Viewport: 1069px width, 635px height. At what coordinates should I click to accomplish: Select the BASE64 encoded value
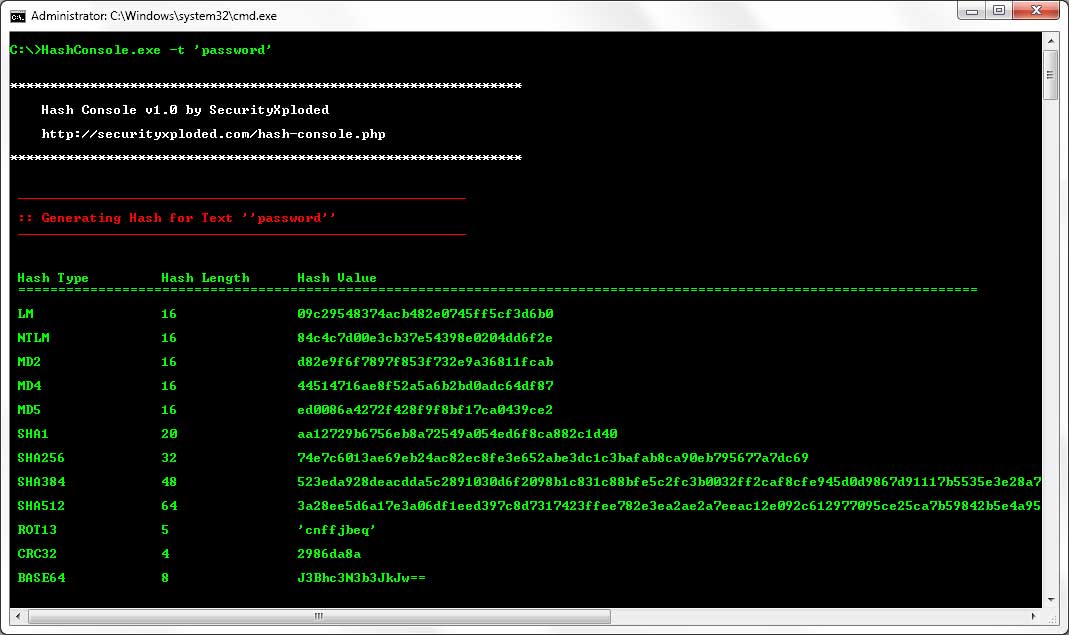(x=361, y=578)
